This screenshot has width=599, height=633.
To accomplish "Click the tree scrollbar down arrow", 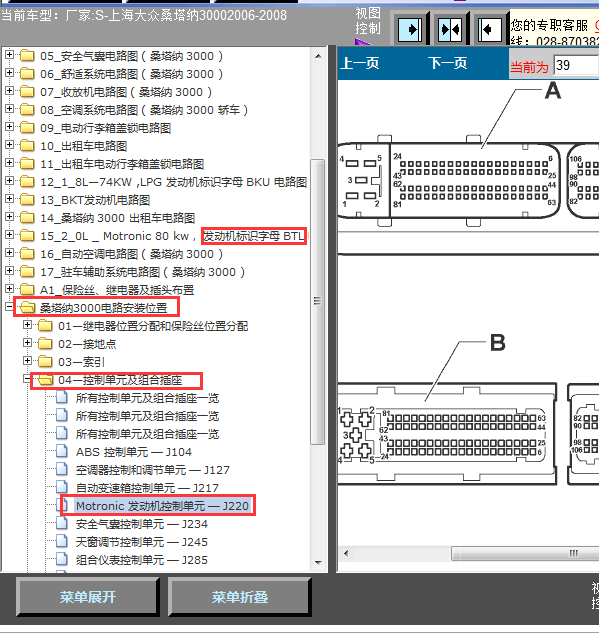I will point(318,562).
